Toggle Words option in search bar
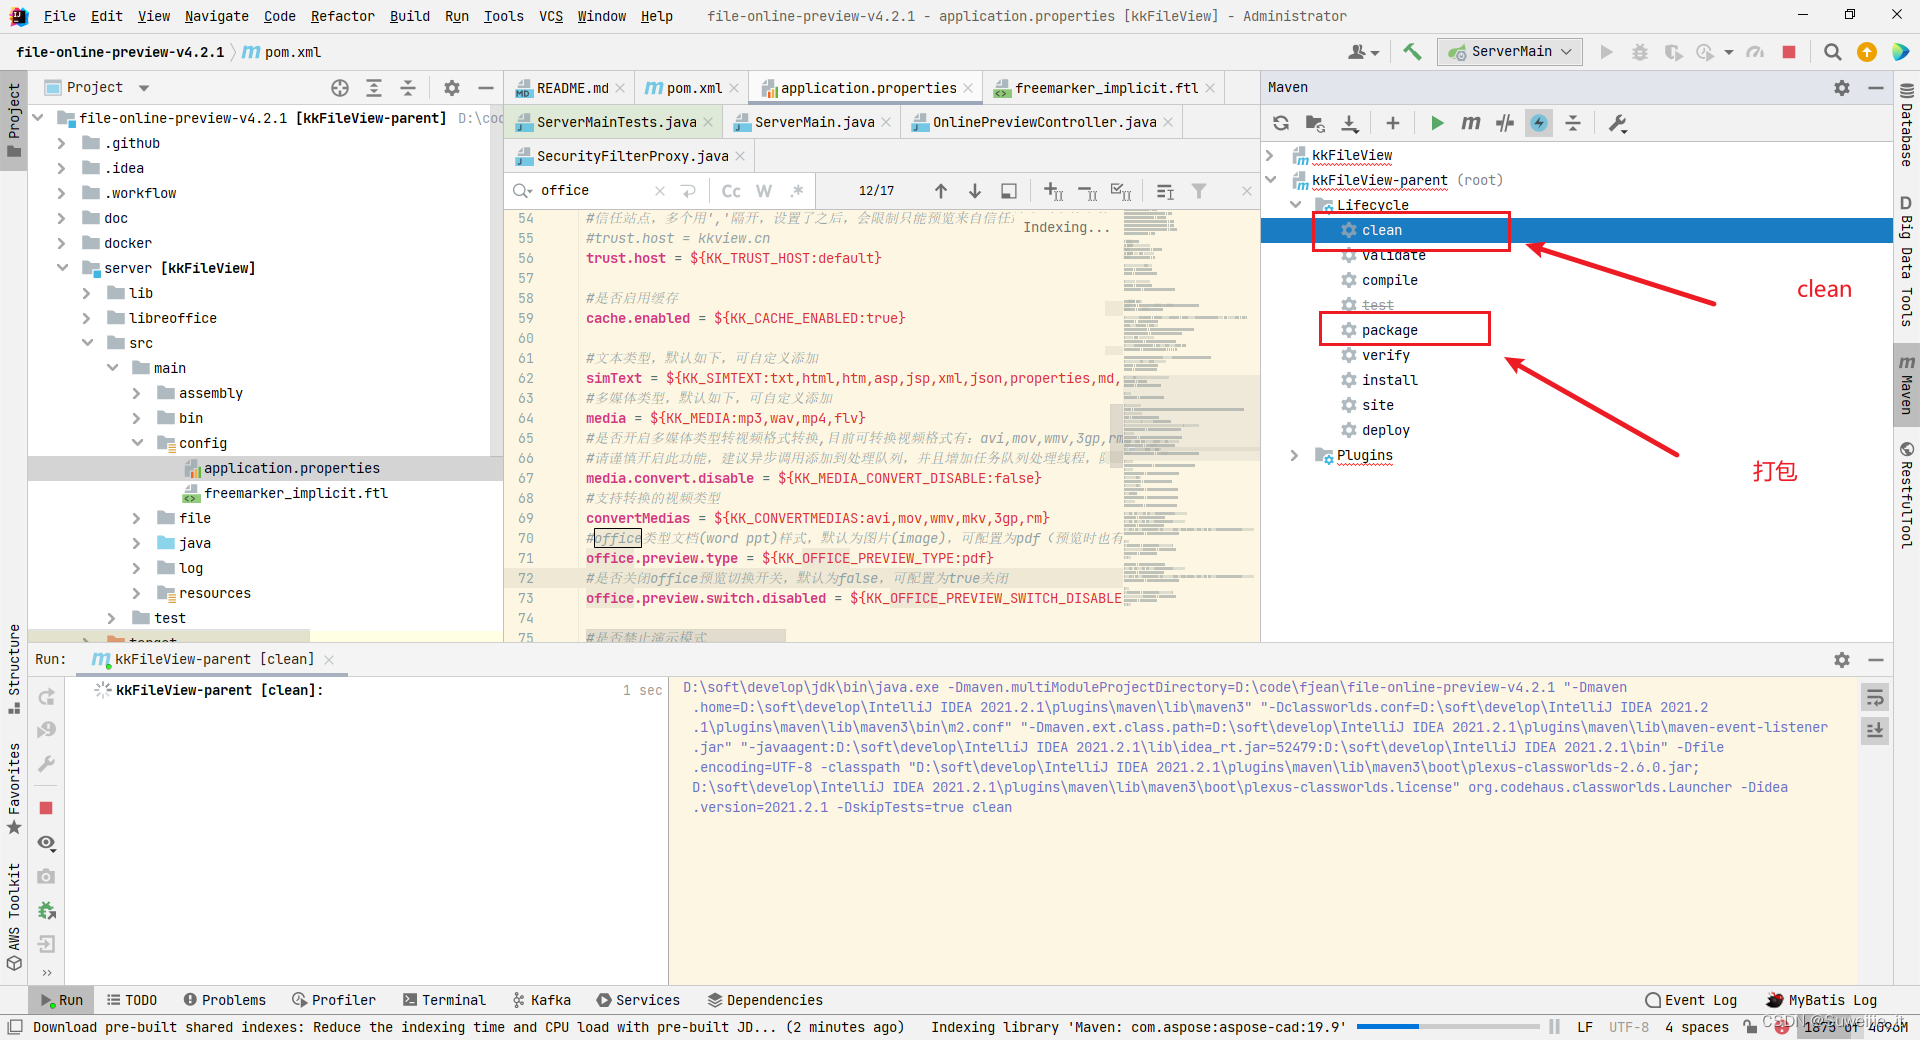The height and width of the screenshot is (1040, 1920). (x=764, y=191)
